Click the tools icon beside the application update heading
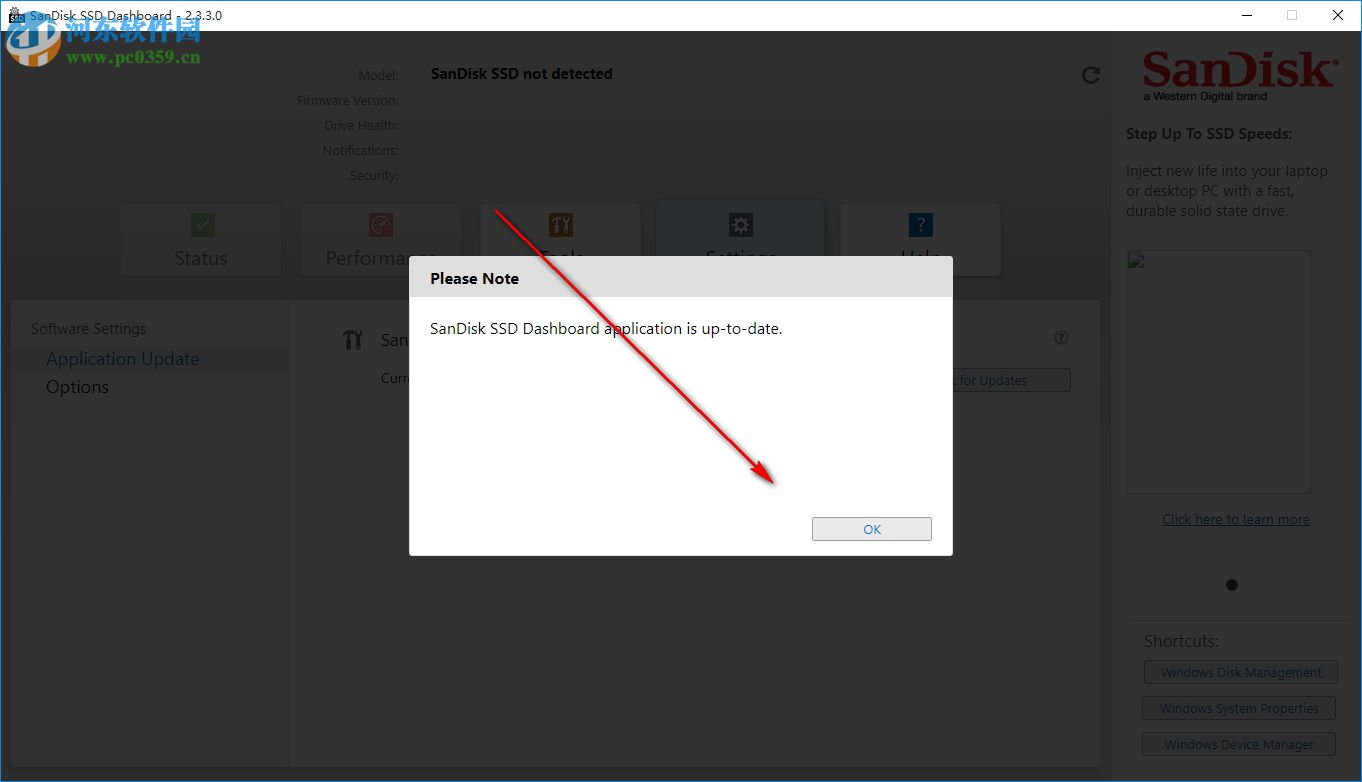Viewport: 1362px width, 782px height. [352, 340]
